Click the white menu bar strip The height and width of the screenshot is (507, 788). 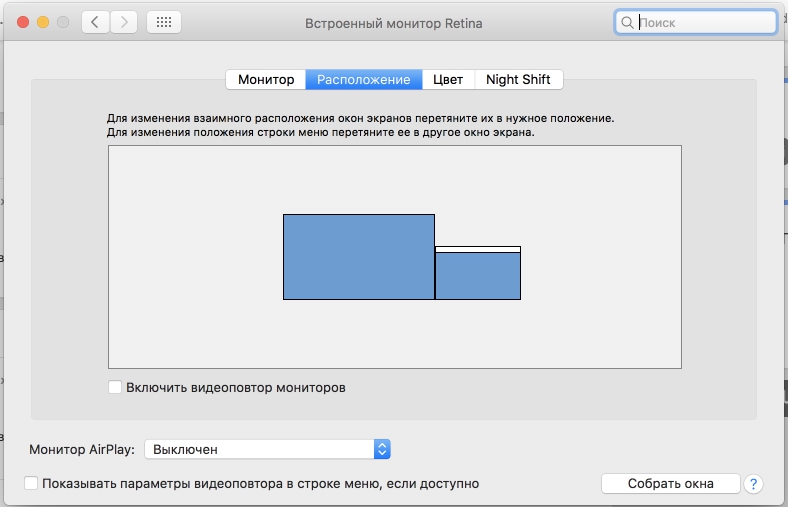pos(478,249)
